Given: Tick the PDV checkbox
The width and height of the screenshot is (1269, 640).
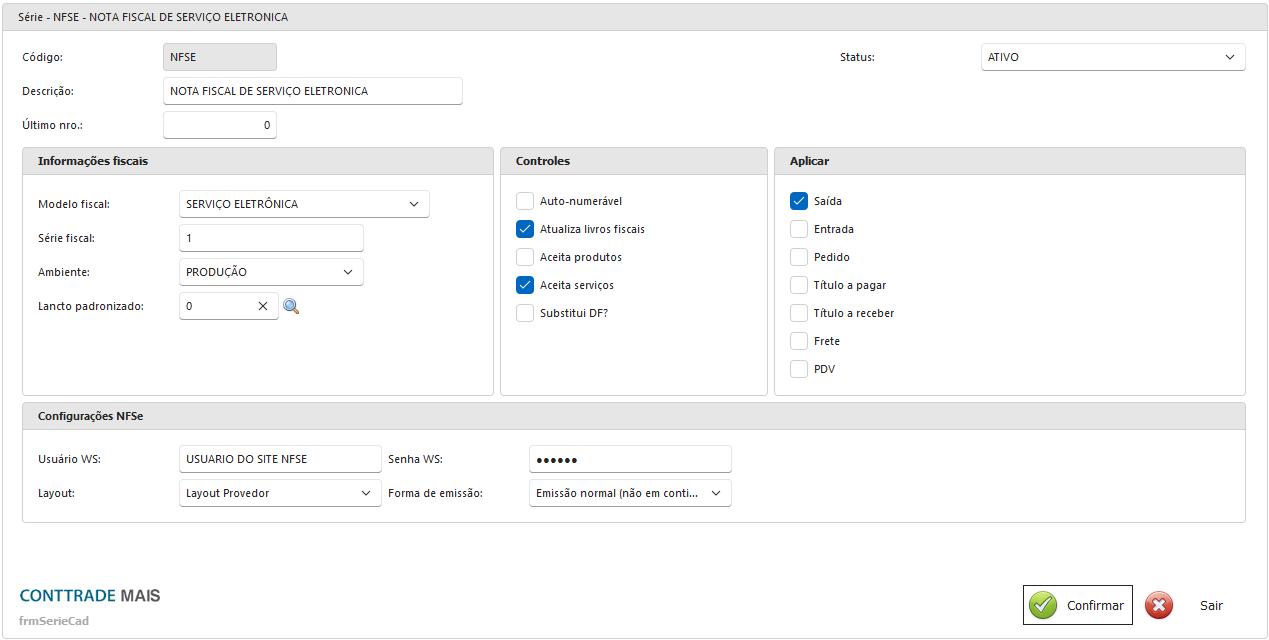Looking at the screenshot, I should tap(799, 369).
